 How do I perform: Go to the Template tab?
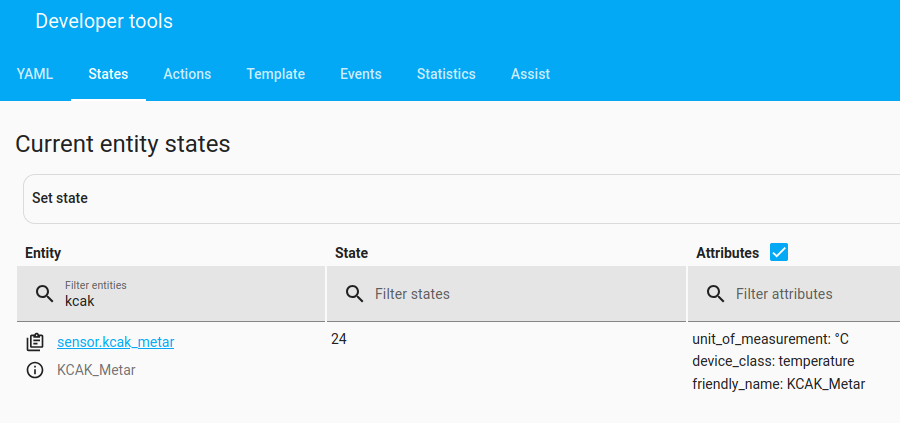276,74
